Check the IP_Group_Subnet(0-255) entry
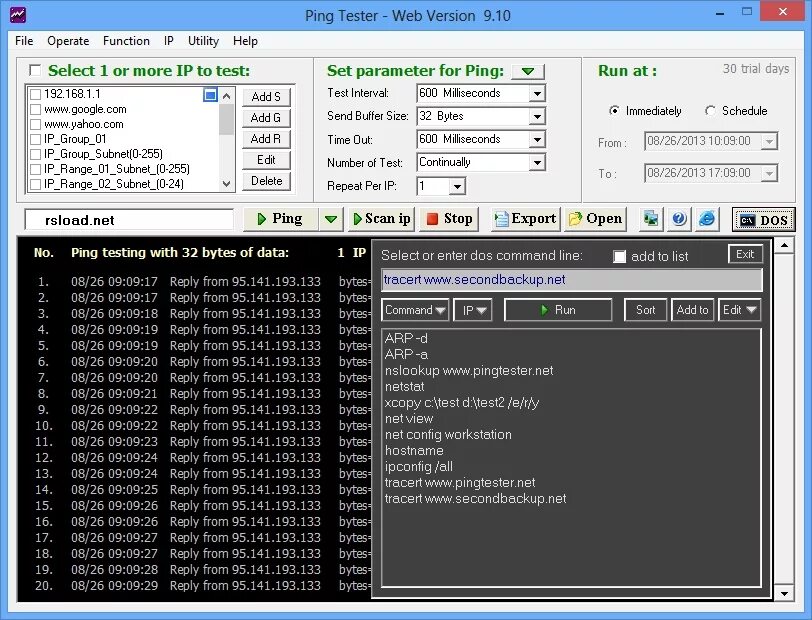 tap(36, 154)
